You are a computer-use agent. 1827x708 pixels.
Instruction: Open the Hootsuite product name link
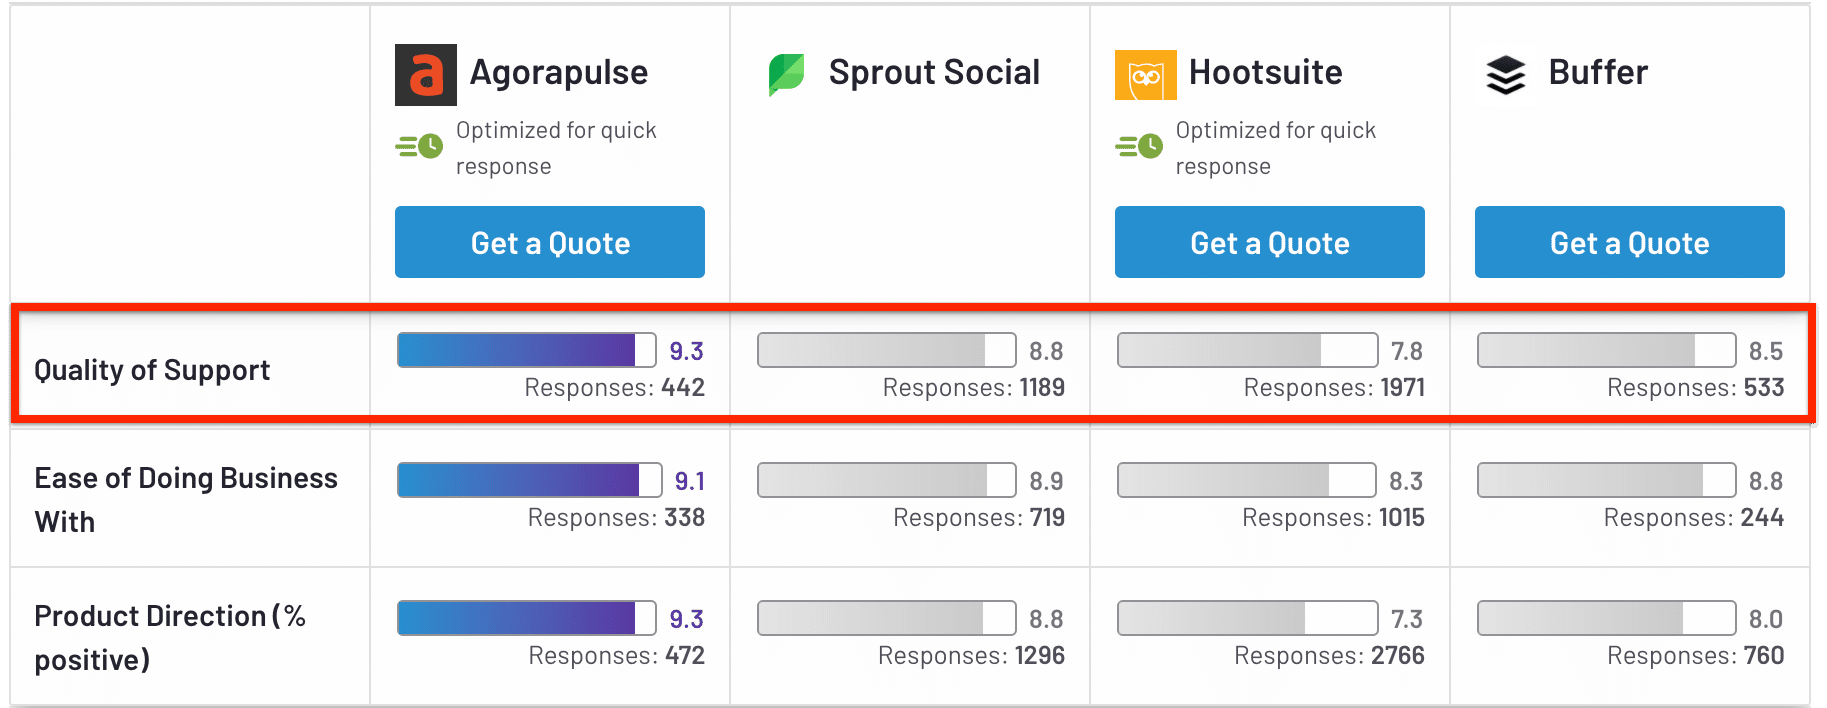tap(1265, 73)
